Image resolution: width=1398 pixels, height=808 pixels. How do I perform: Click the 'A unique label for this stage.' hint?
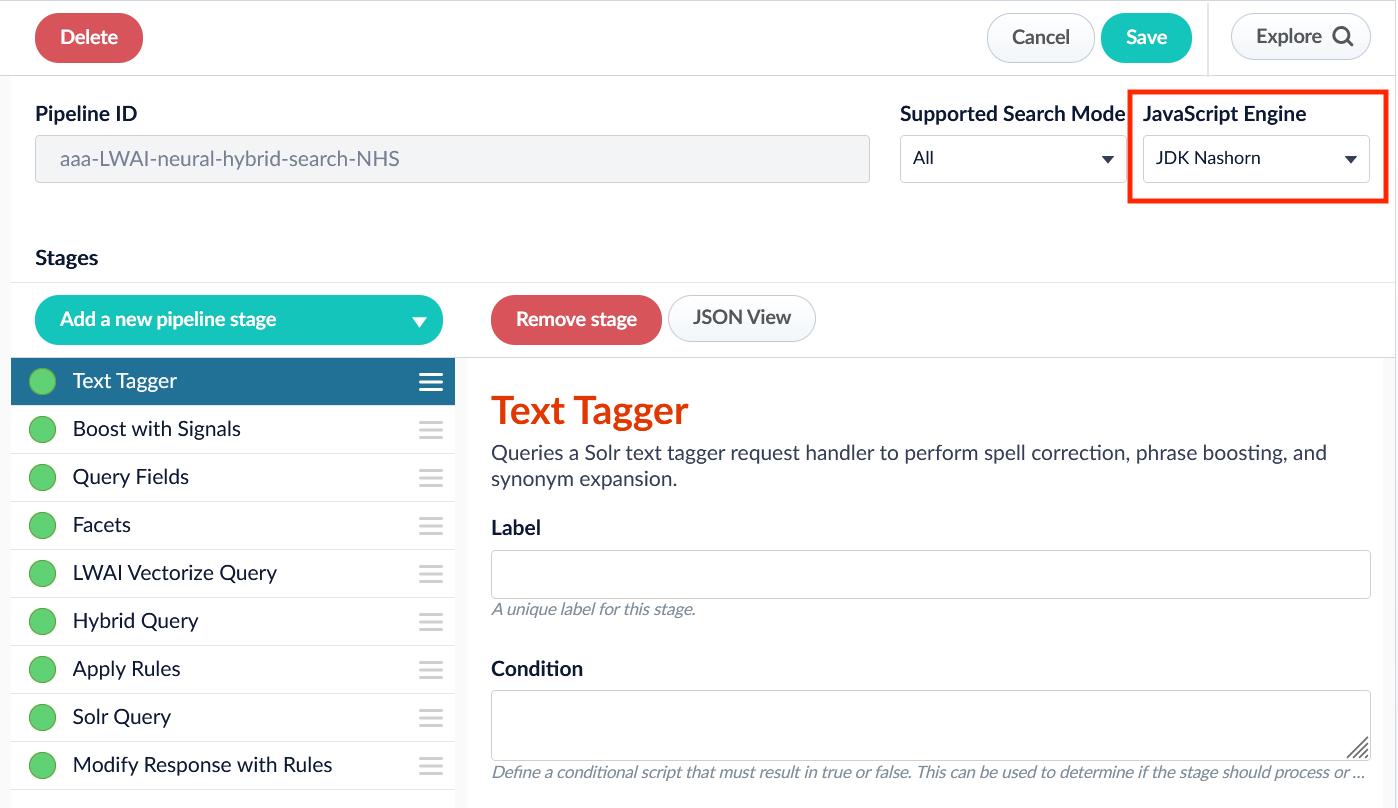(593, 609)
